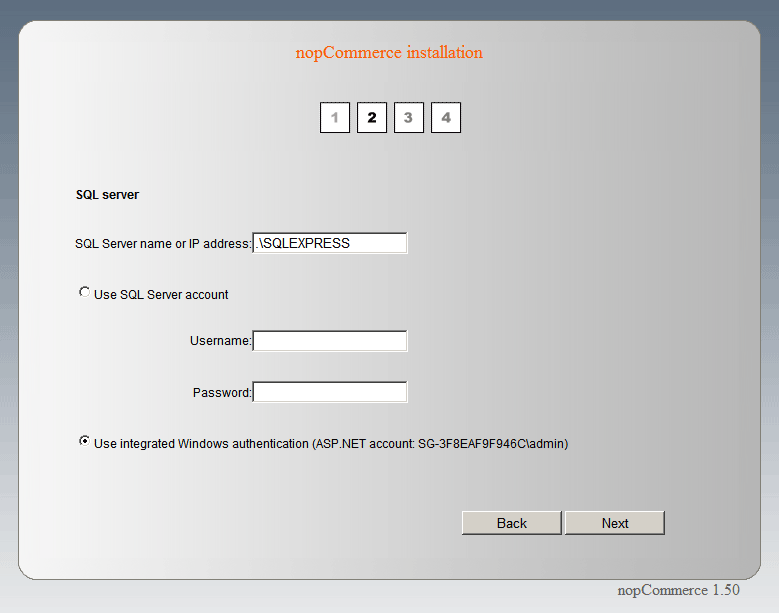Select the step 3 box
This screenshot has height=613, width=779.
(x=408, y=118)
